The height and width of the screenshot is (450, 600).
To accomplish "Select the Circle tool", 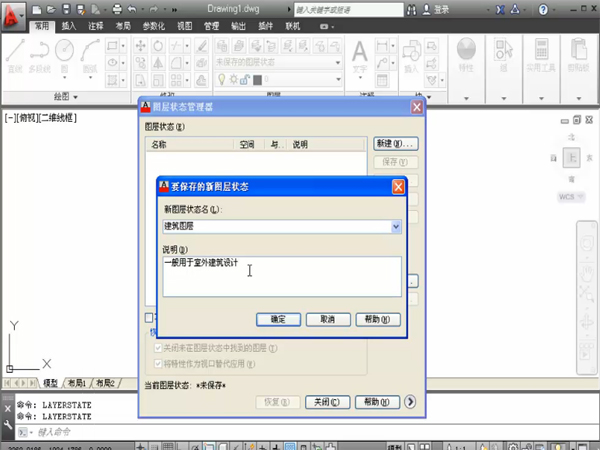I will click(x=64, y=51).
